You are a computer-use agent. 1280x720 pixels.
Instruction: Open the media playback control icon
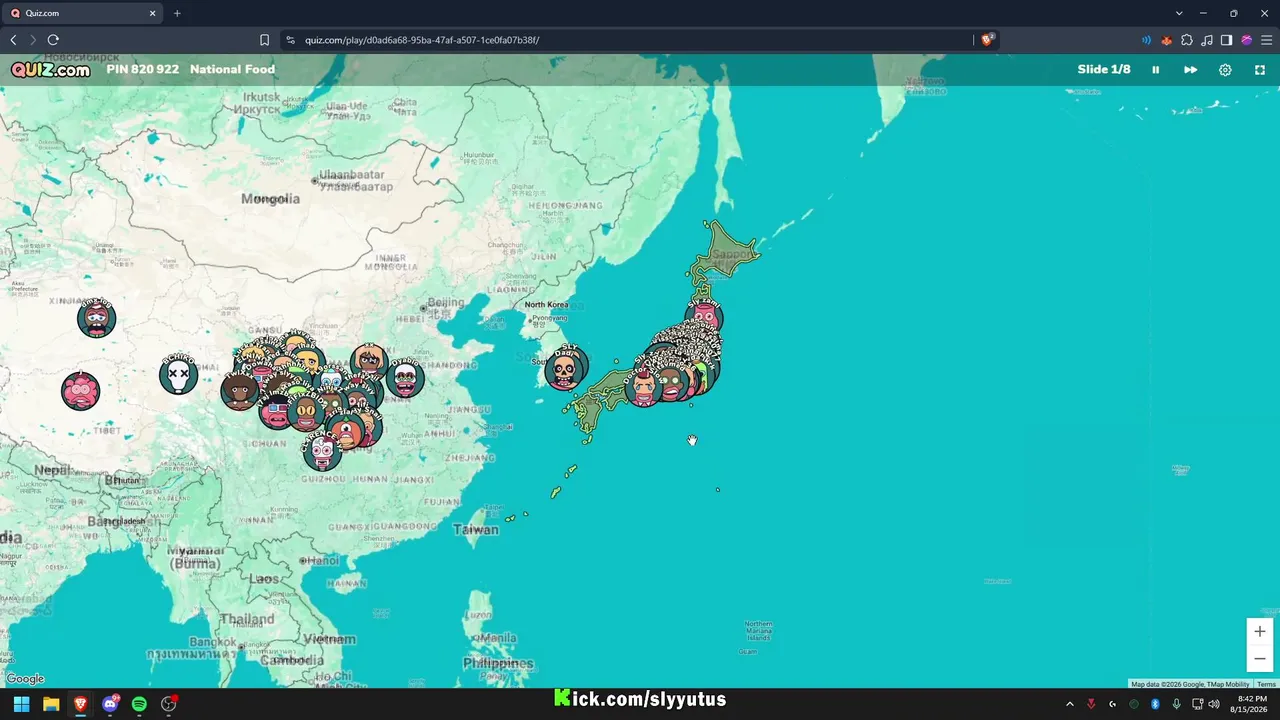[1207, 40]
